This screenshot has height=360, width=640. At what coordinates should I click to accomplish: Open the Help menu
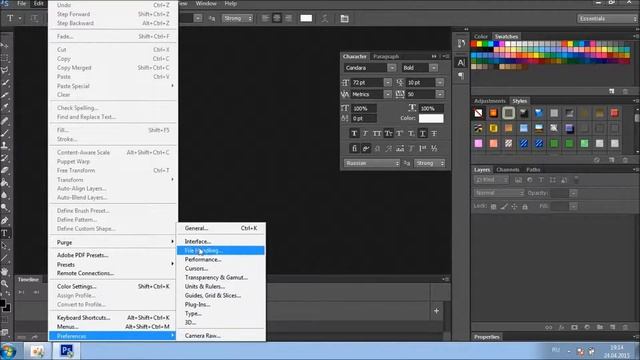click(x=231, y=4)
